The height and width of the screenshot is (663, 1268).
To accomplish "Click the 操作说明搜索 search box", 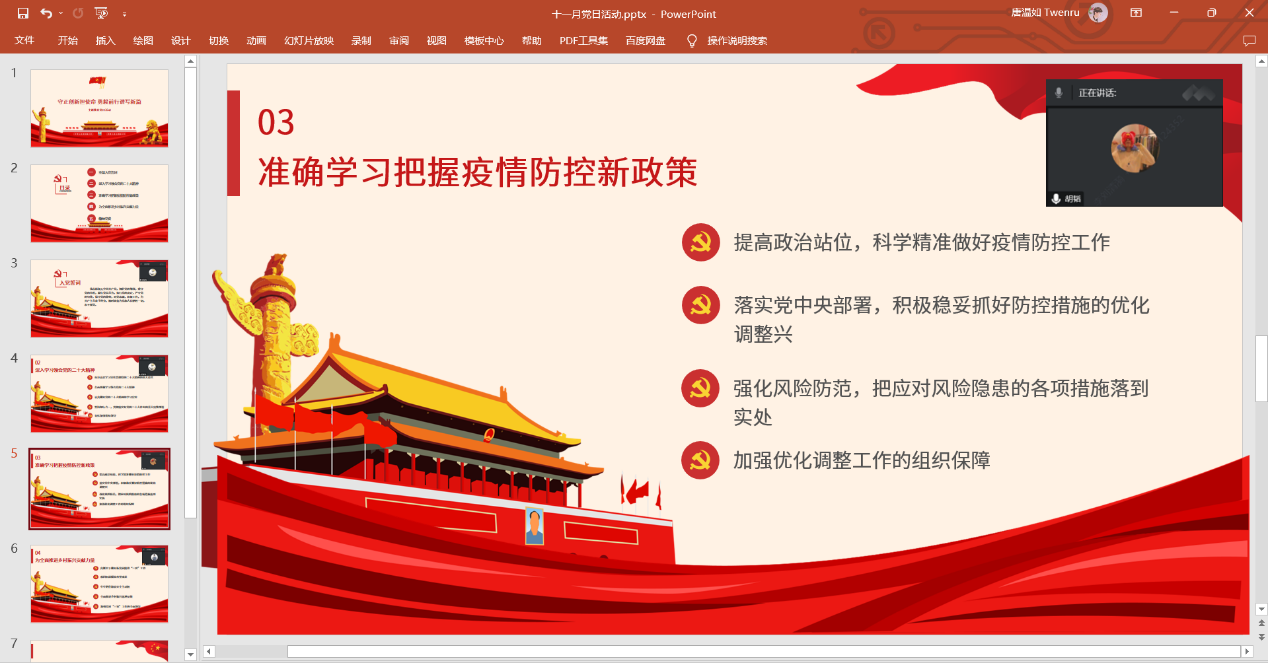I will pos(737,41).
